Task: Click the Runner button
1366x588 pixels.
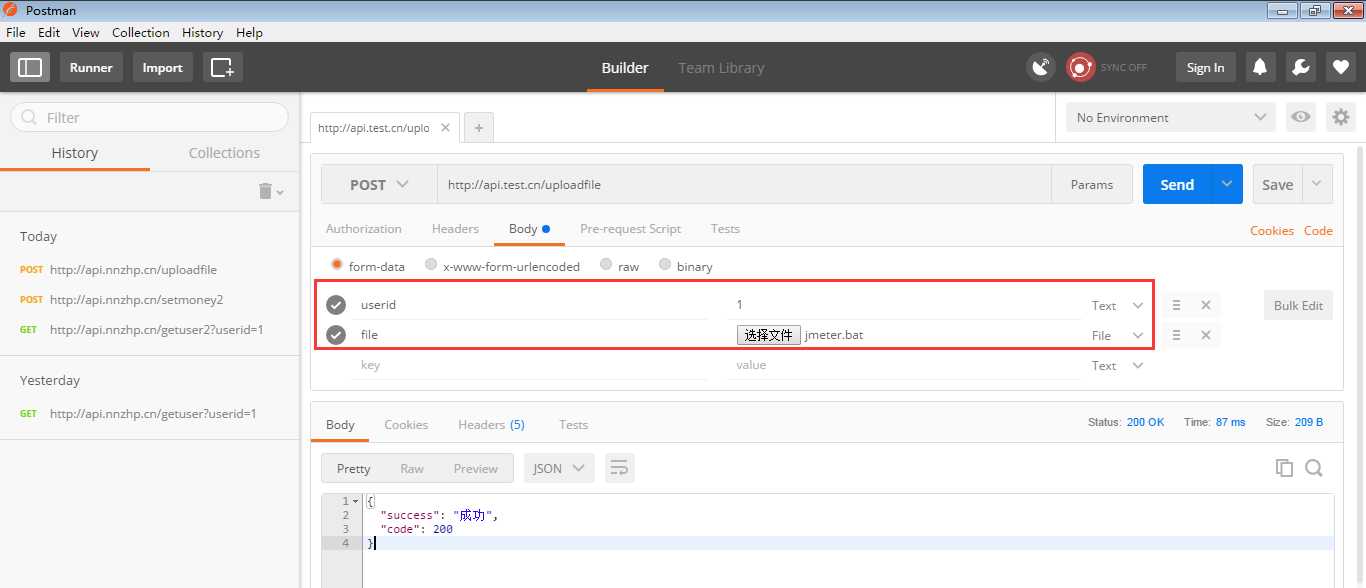Action: click(91, 67)
